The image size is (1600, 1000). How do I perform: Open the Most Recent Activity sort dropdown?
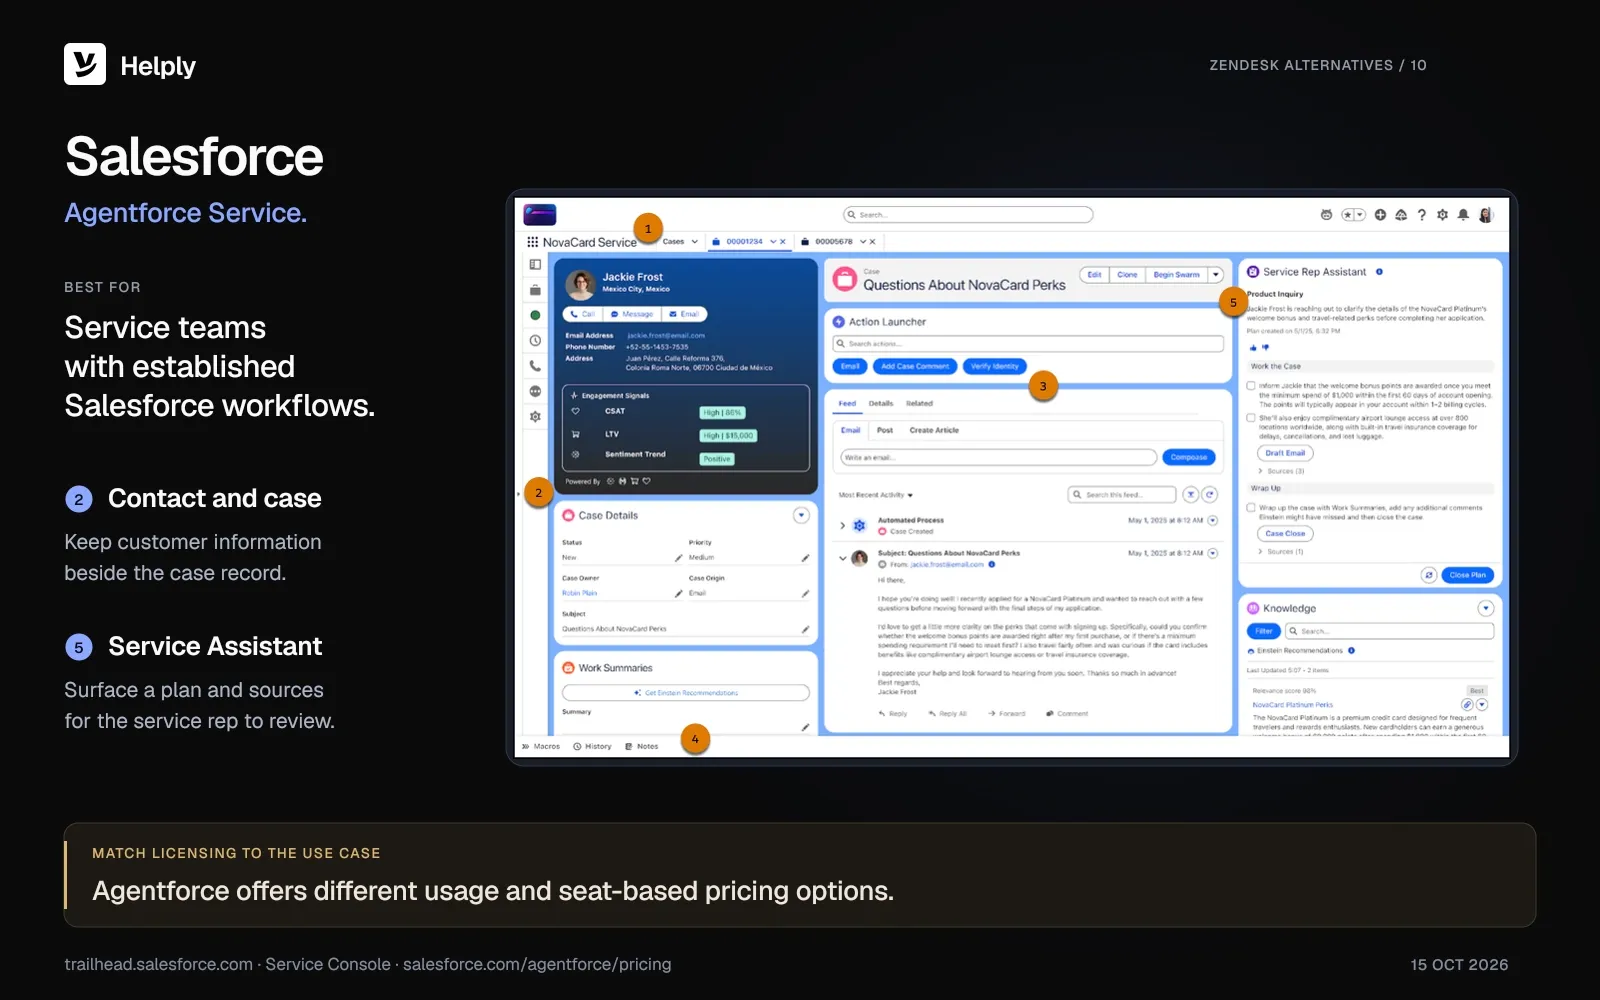tap(876, 495)
